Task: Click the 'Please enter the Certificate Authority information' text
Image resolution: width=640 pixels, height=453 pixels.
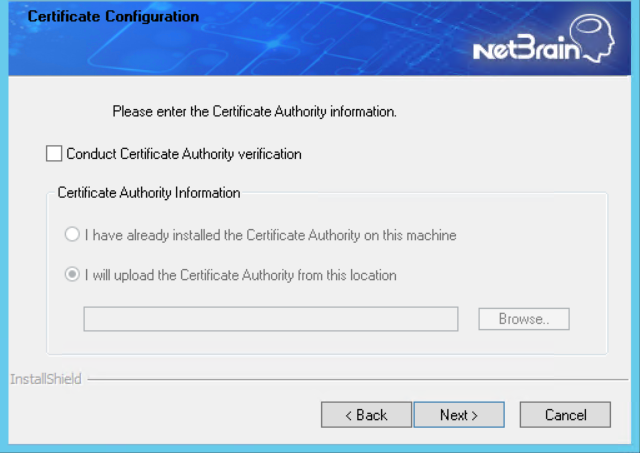Action: point(254,111)
